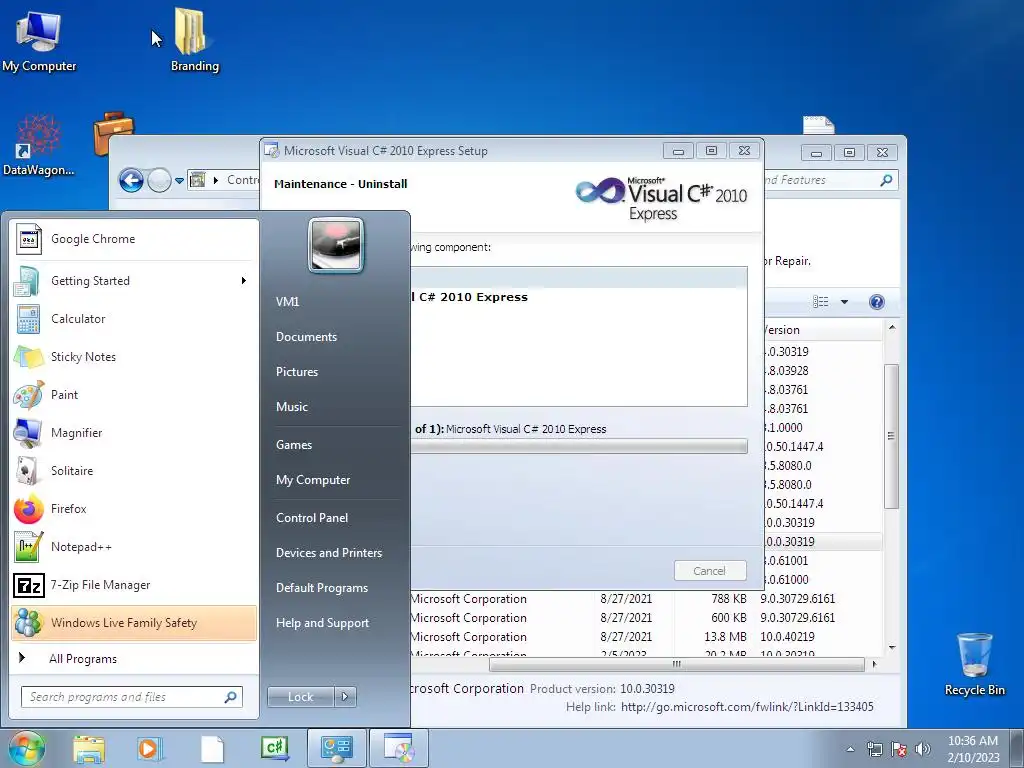Launch Firefox from the Start menu
Image resolution: width=1024 pixels, height=768 pixels.
pyautogui.click(x=134, y=508)
